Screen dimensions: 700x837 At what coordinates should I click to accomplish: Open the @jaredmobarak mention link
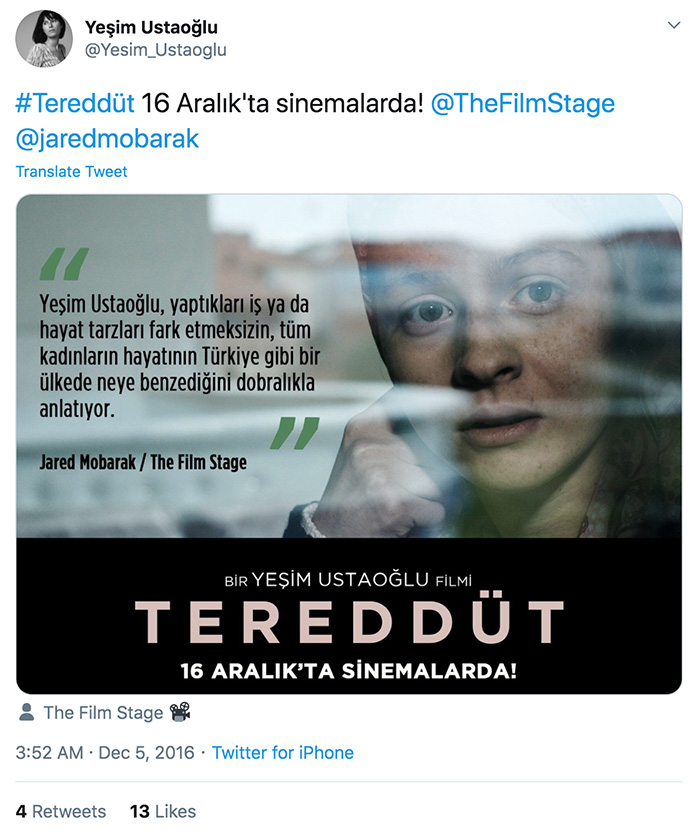pos(107,139)
